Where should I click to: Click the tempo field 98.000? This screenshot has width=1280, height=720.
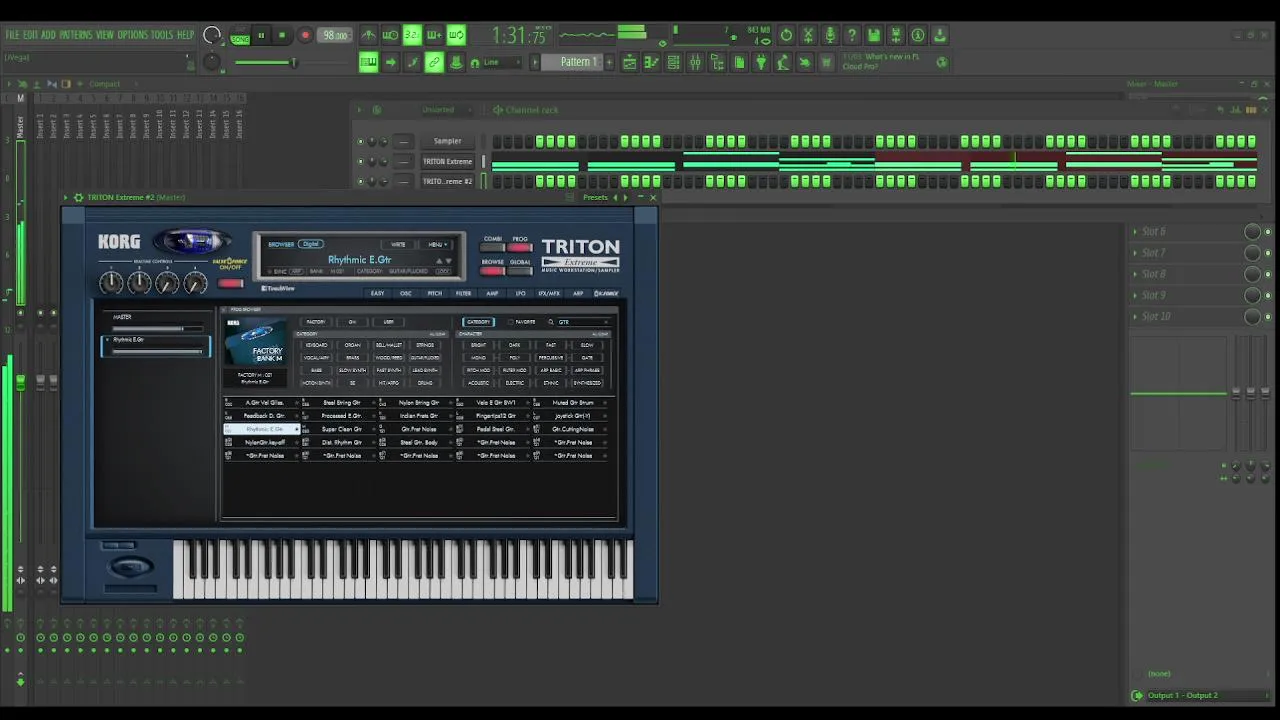(335, 35)
